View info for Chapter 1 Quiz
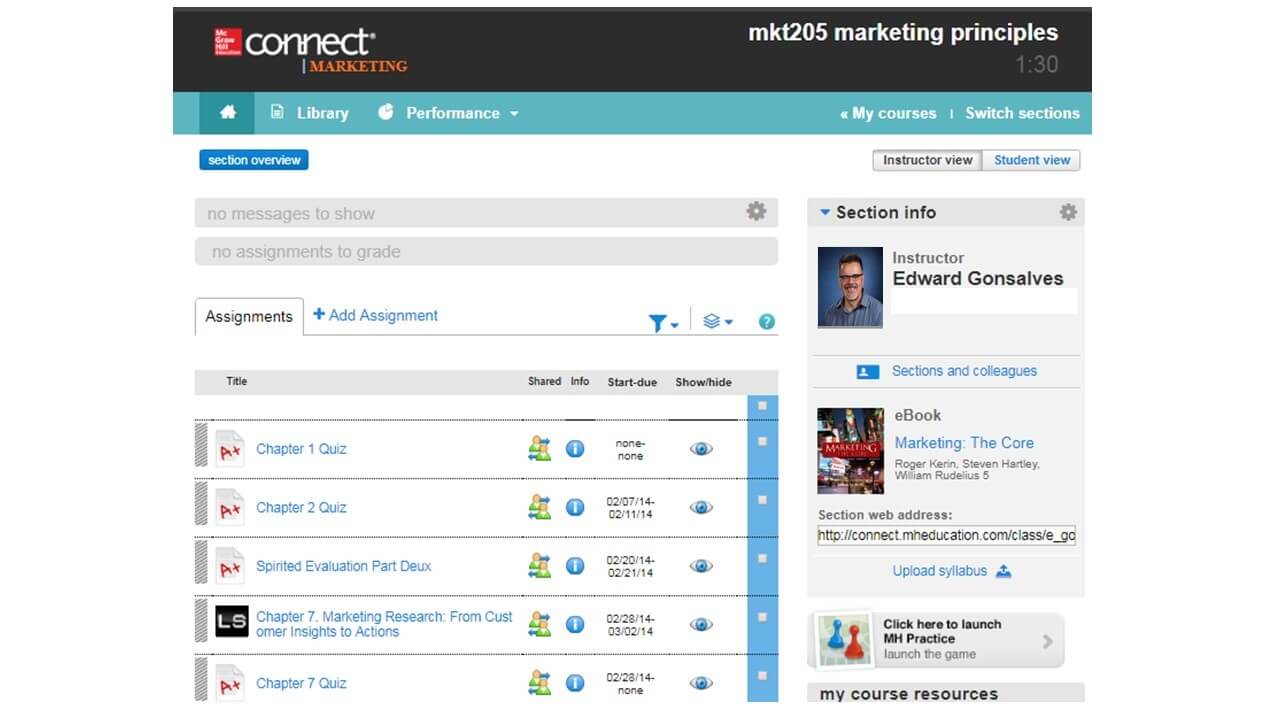Image resolution: width=1280 pixels, height=720 pixels. tap(575, 449)
